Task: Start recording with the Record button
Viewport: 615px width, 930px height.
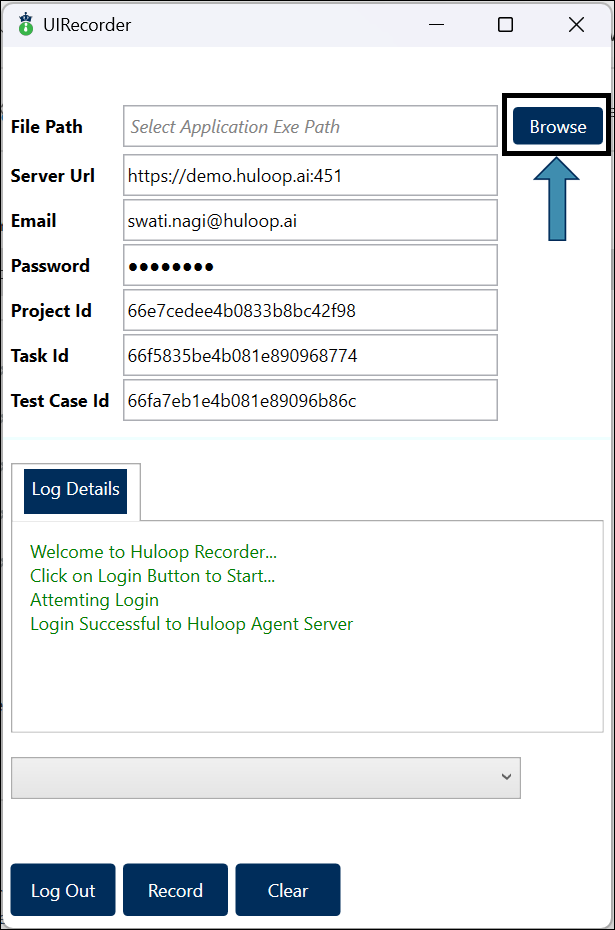Action: point(175,890)
